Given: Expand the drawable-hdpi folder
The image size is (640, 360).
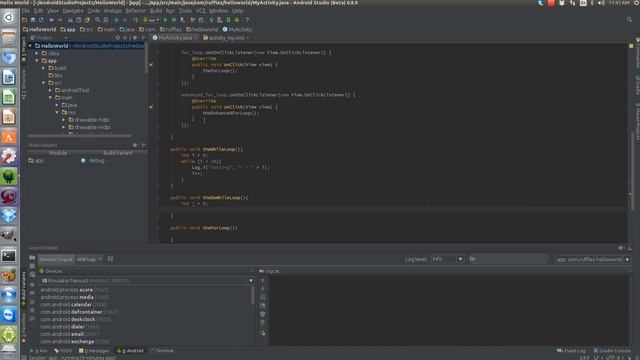Looking at the screenshot, I should click(x=64, y=120).
